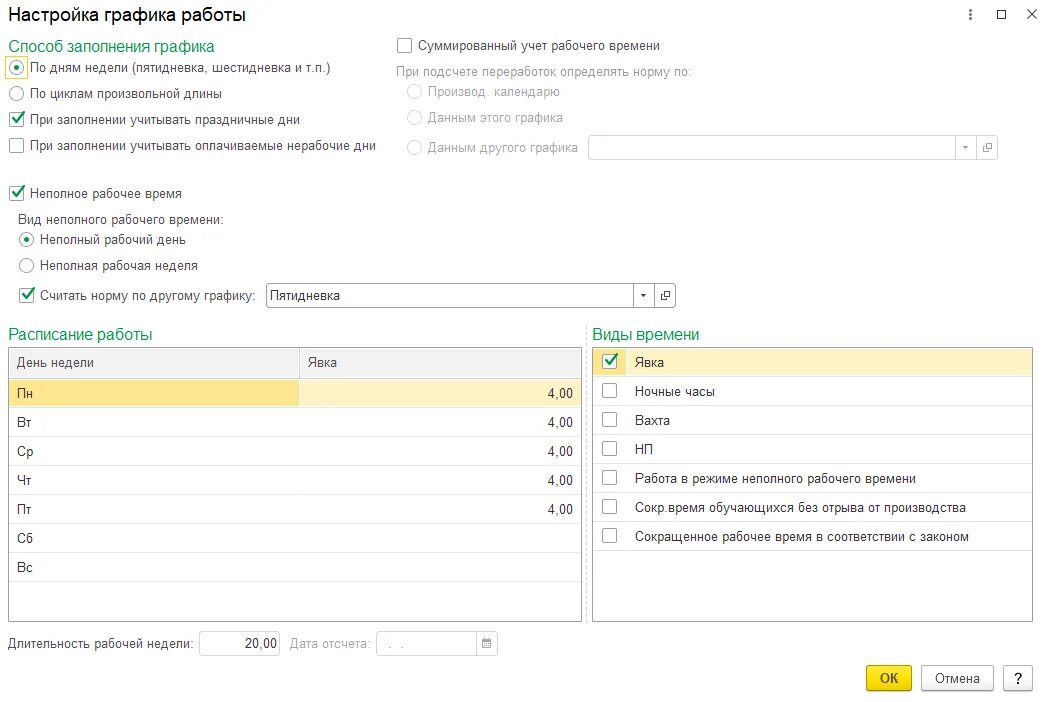The image size is (1051, 702).
Task: Click the calendar icon for Дата отсчета
Action: click(487, 644)
